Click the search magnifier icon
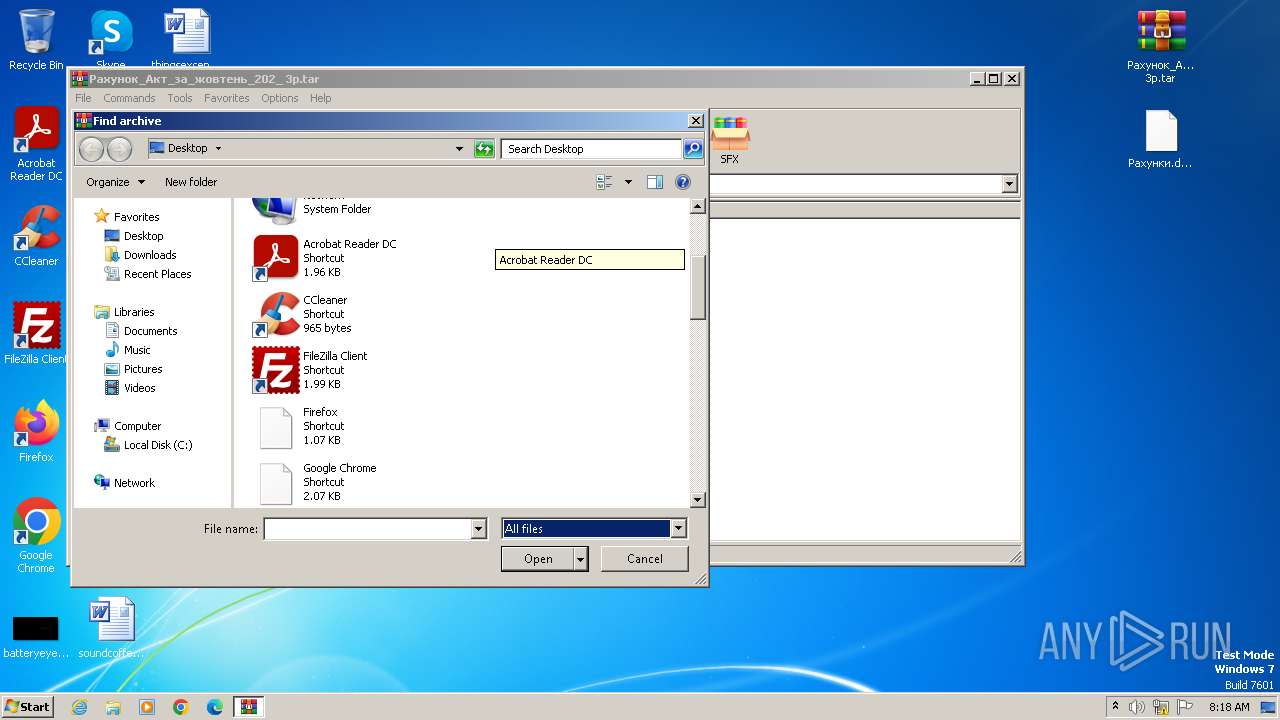Viewport: 1280px width, 720px height. click(x=692, y=149)
